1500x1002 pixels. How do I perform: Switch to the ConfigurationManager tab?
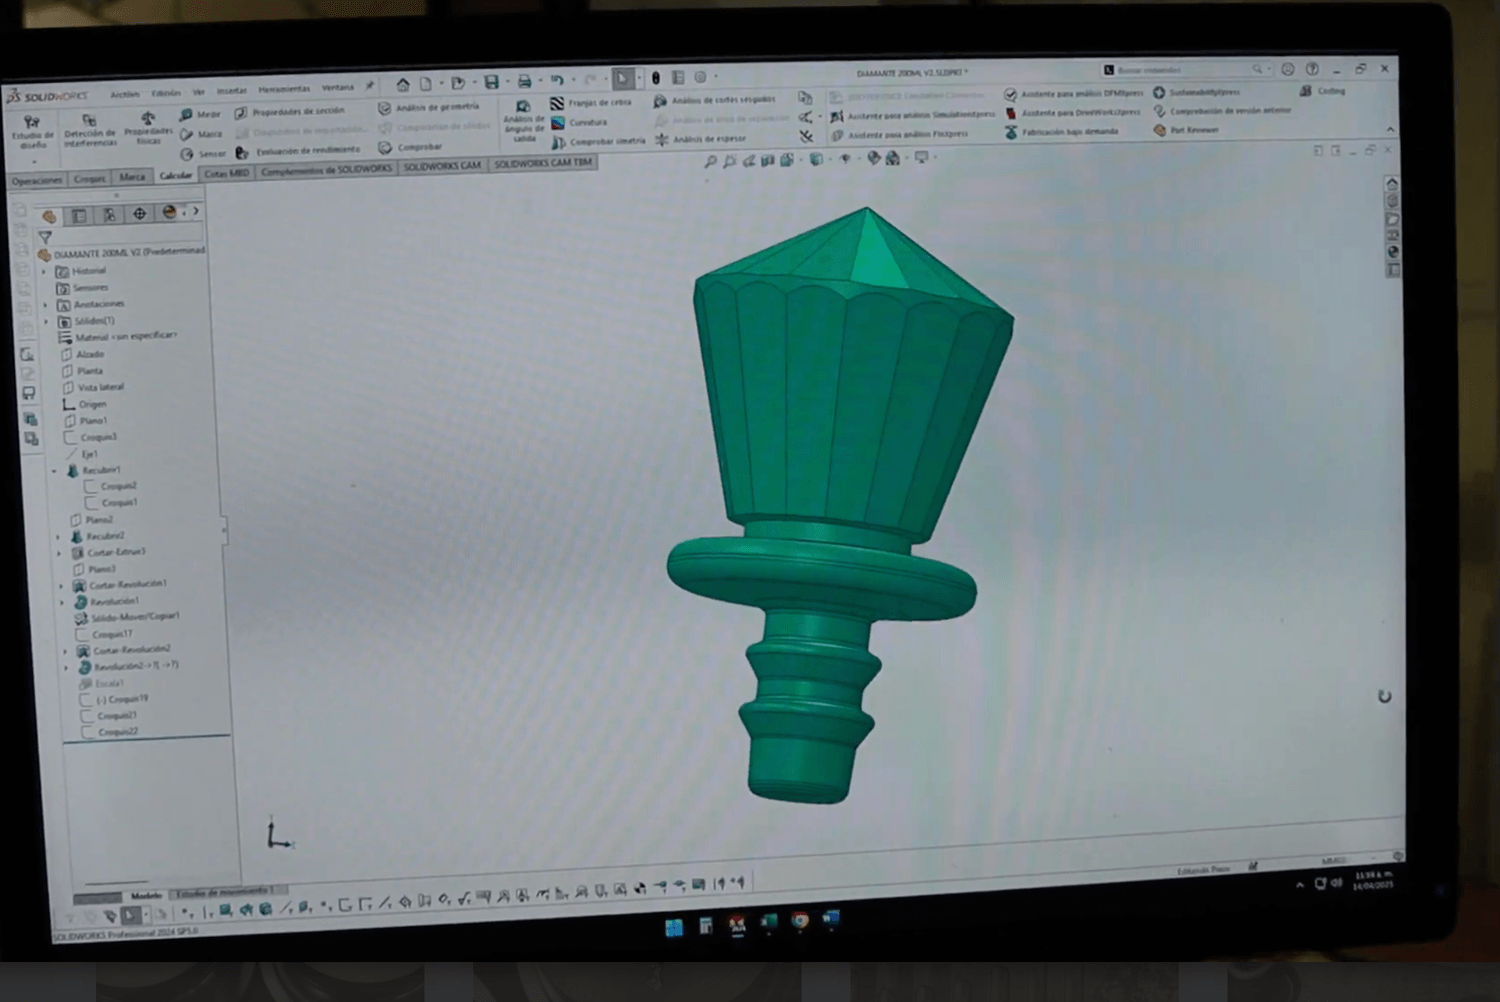tap(109, 214)
